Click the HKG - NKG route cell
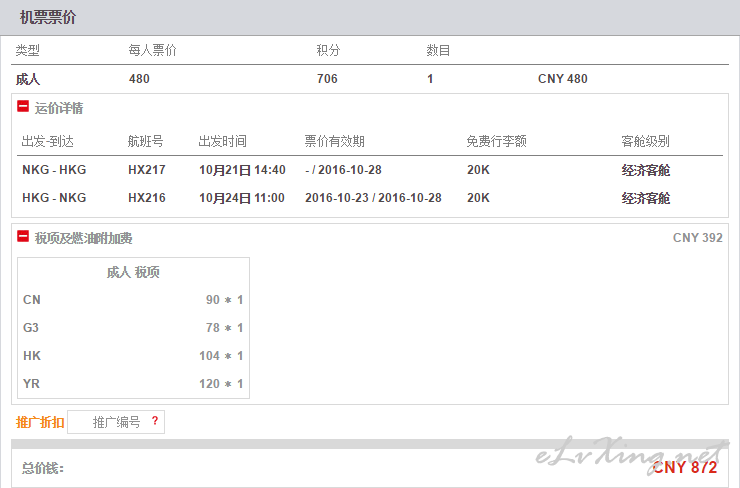This screenshot has width=740, height=488. click(x=54, y=198)
